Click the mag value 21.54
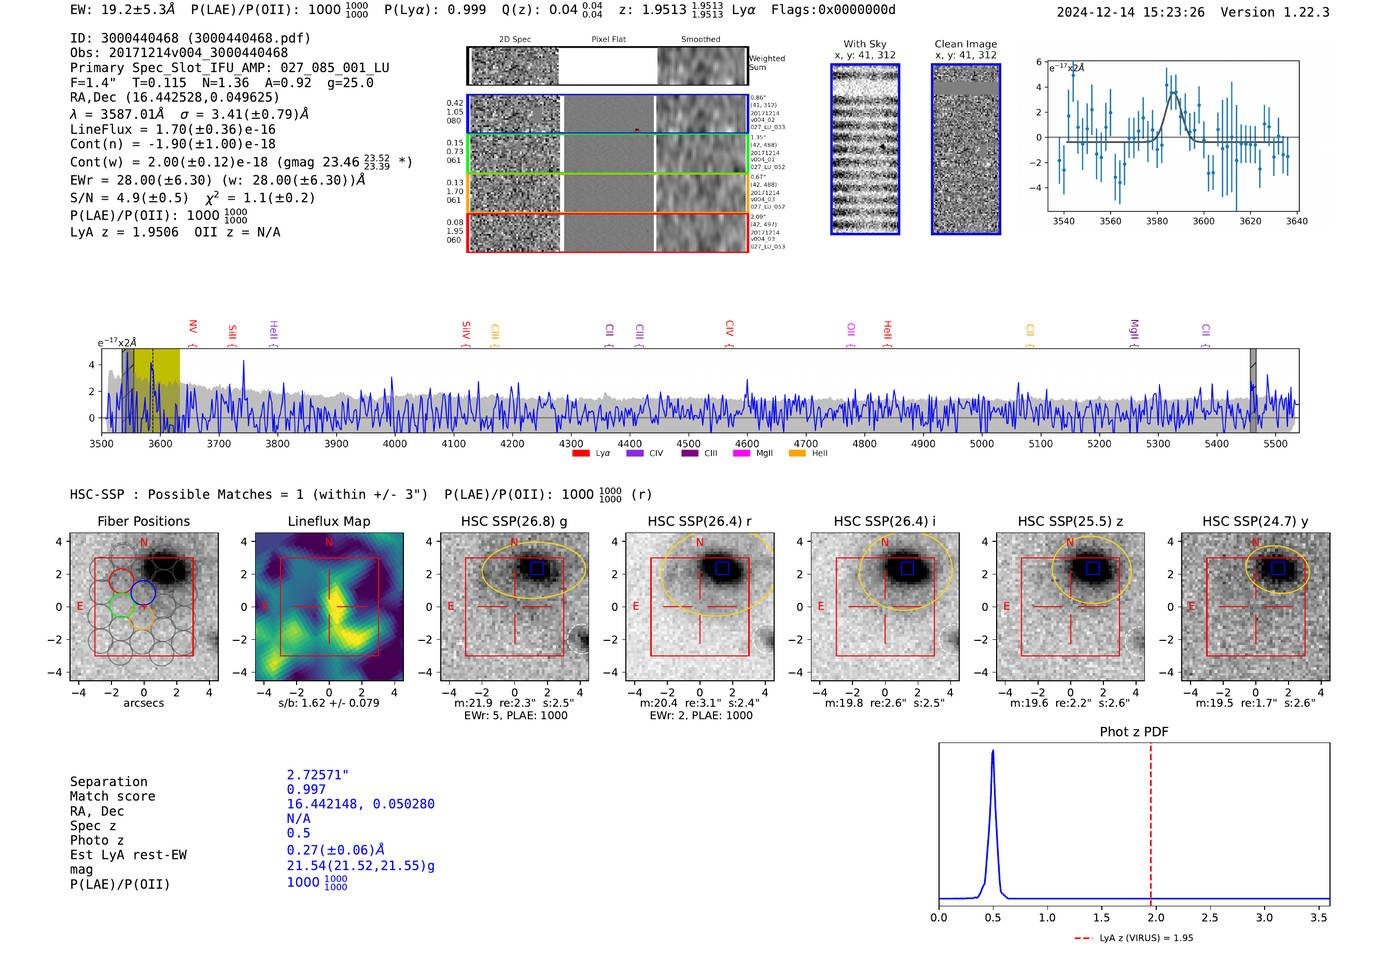This screenshot has height=953, width=1400. 361,866
